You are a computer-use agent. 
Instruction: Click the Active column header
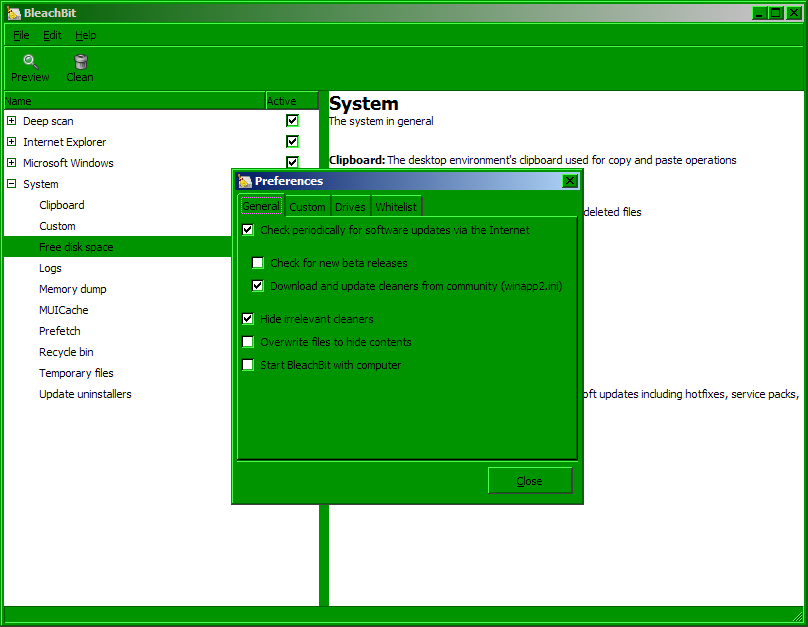click(x=291, y=101)
